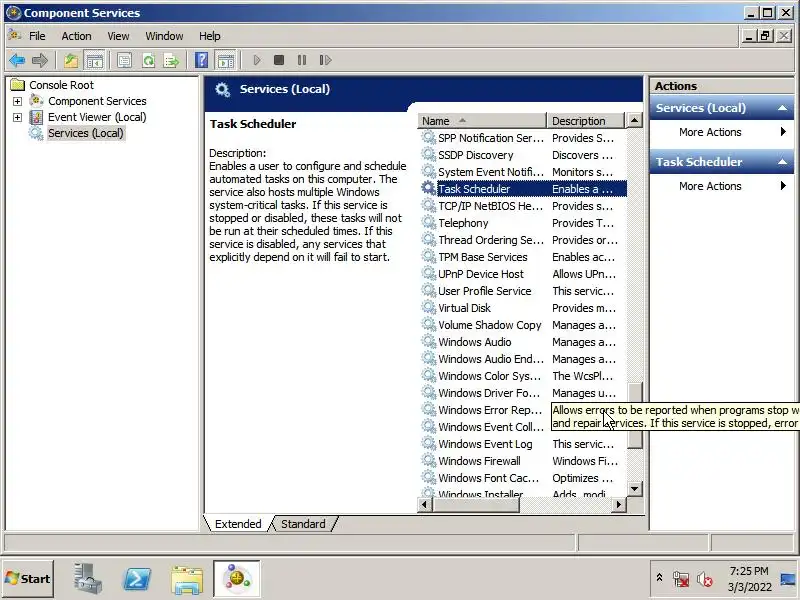Sort by the Description column header
The image size is (800, 600).
[x=585, y=121]
